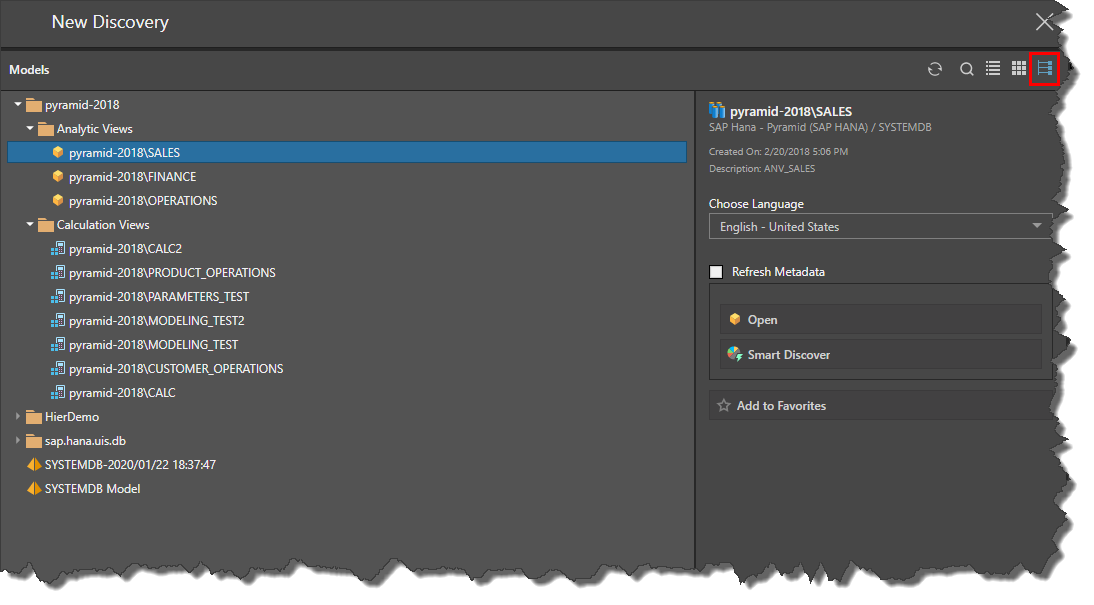1094x605 pixels.
Task: Click the Choose Language label
Action: [x=756, y=204]
